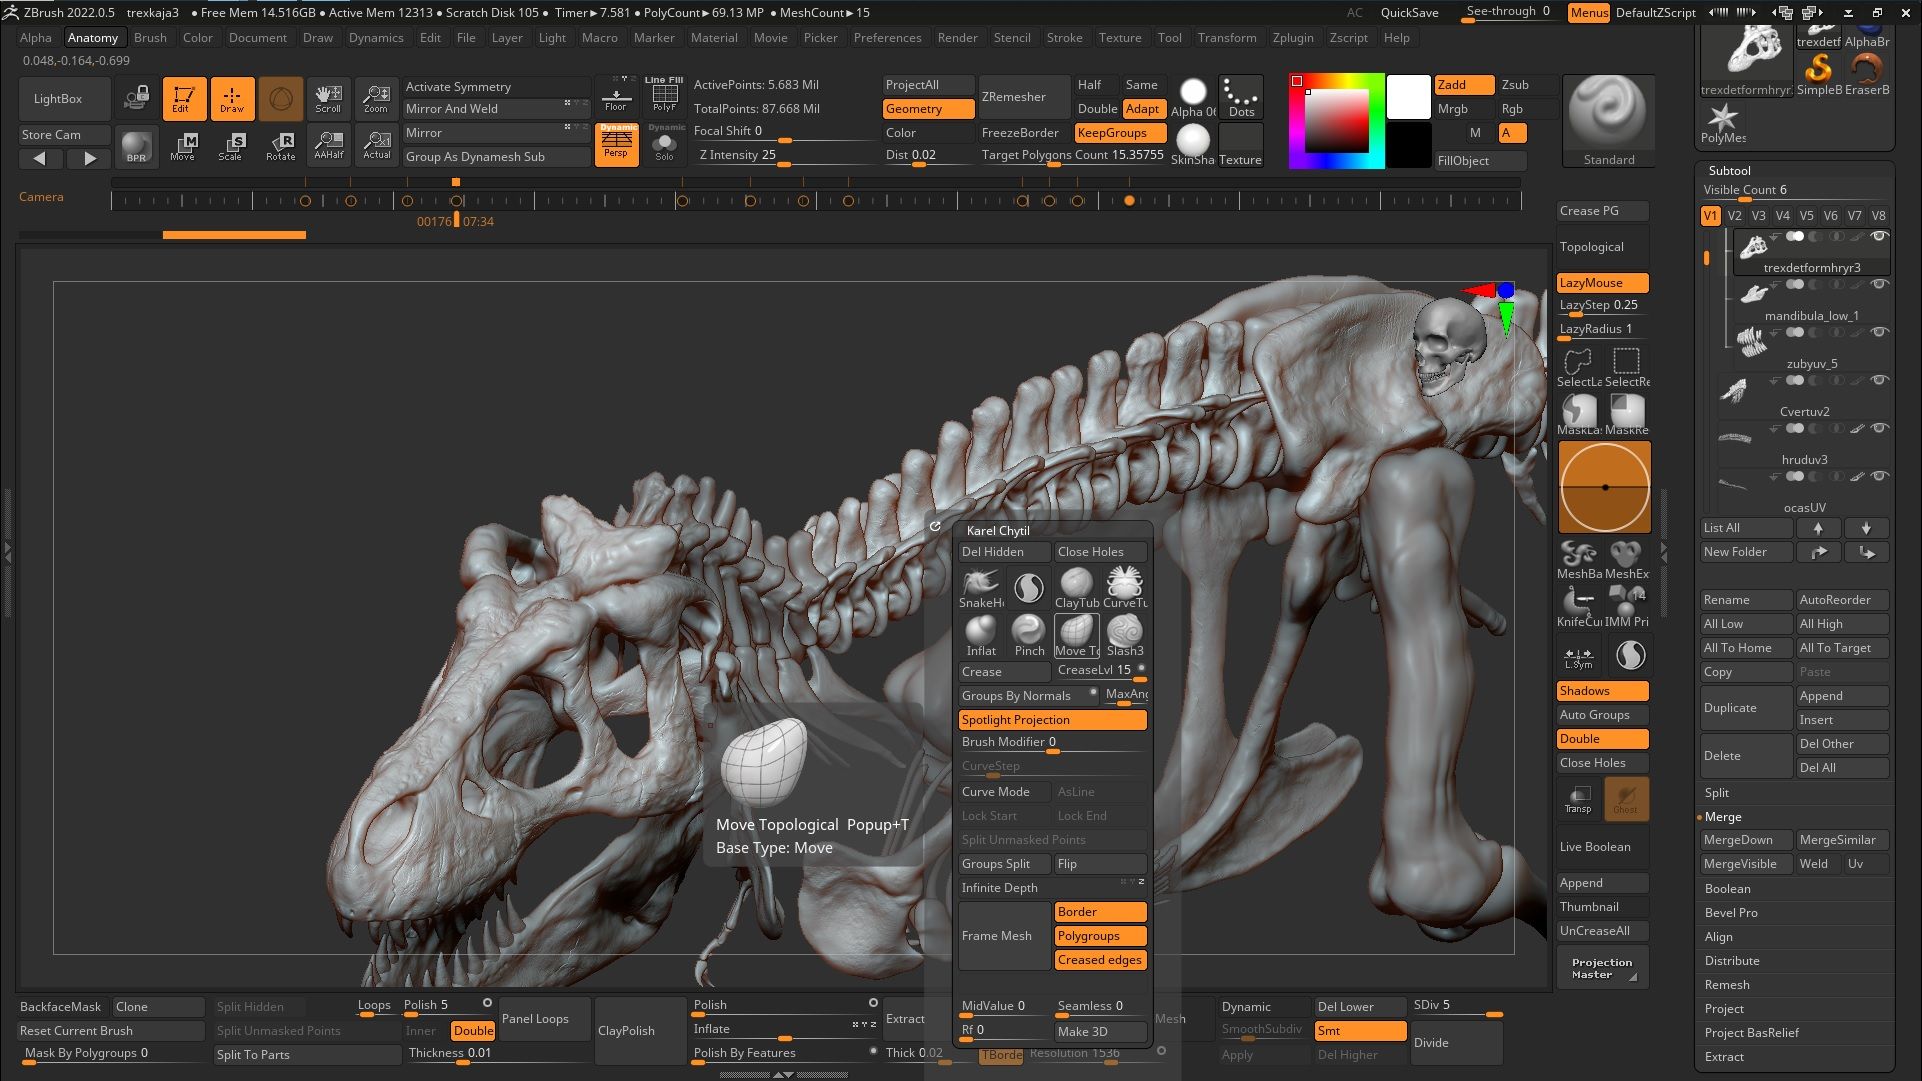Screen dimensions: 1922x1081
Task: Disable Spotlight Projection toggle
Action: coord(1051,720)
